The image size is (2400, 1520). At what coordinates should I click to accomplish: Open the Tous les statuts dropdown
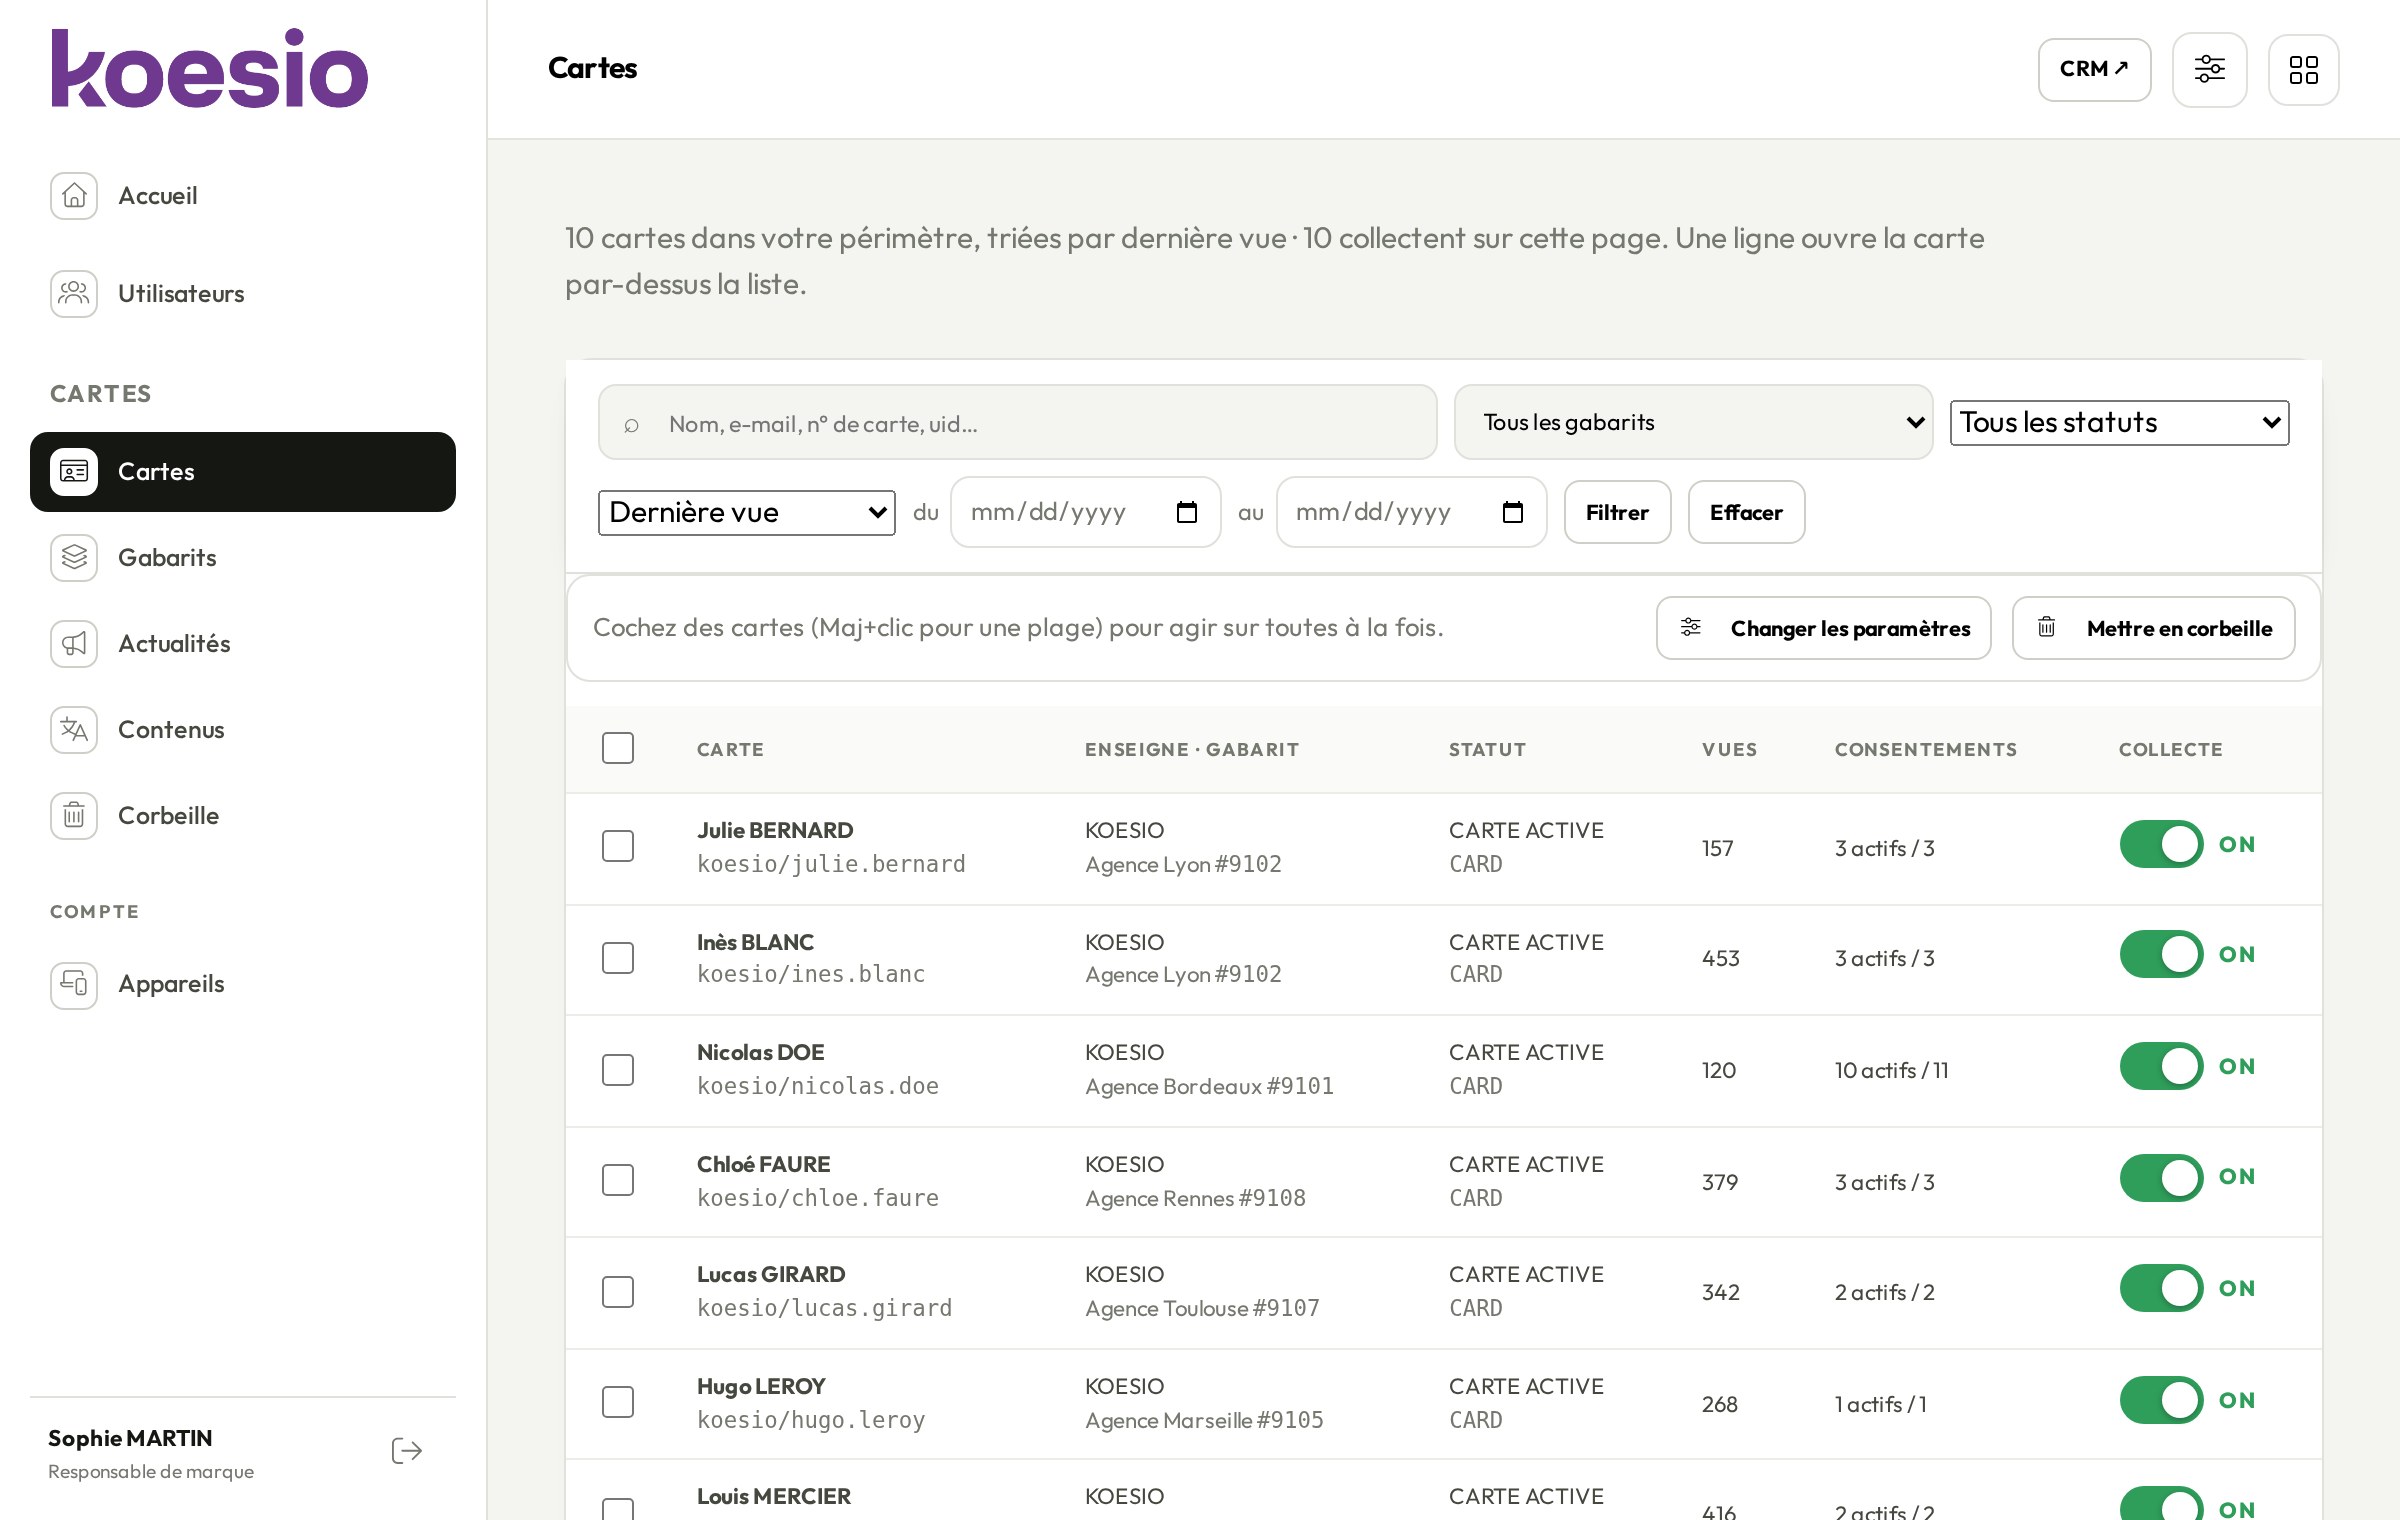(2119, 423)
